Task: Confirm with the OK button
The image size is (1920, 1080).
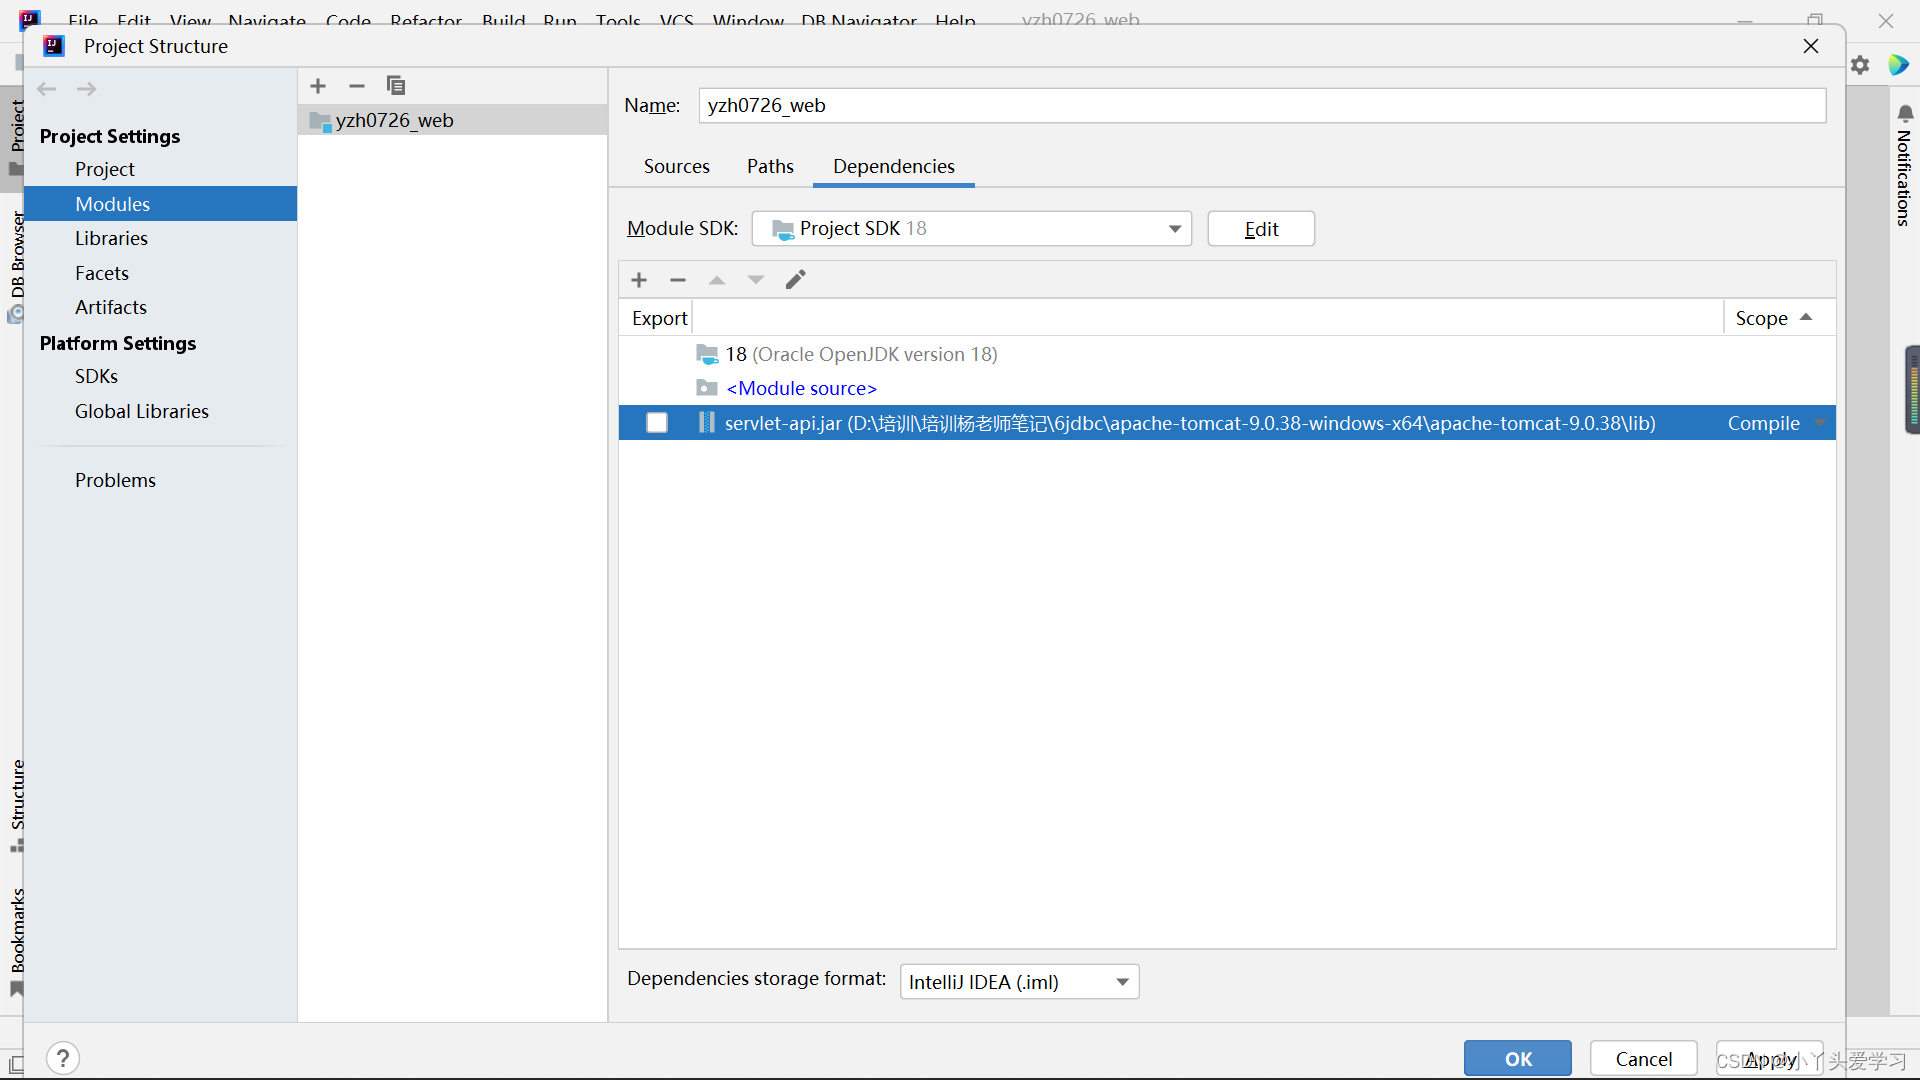Action: click(1518, 1059)
